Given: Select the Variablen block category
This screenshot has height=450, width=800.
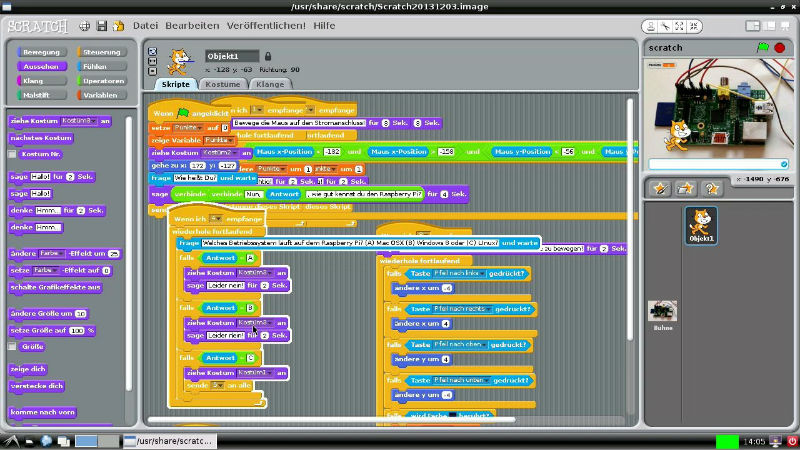Looking at the screenshot, I should (101, 95).
